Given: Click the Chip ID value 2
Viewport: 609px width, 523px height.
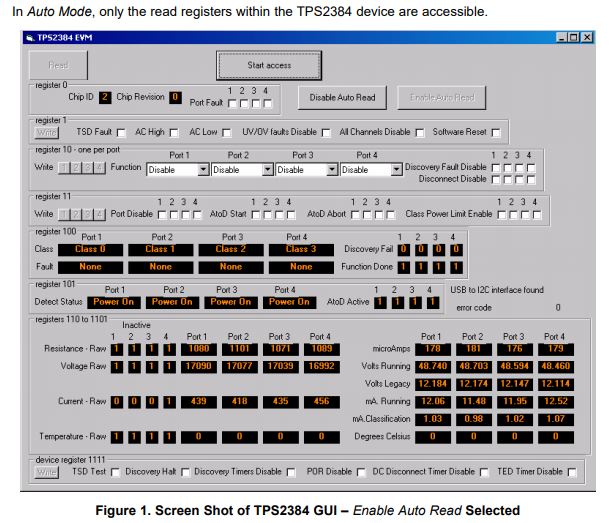Looking at the screenshot, I should [105, 97].
